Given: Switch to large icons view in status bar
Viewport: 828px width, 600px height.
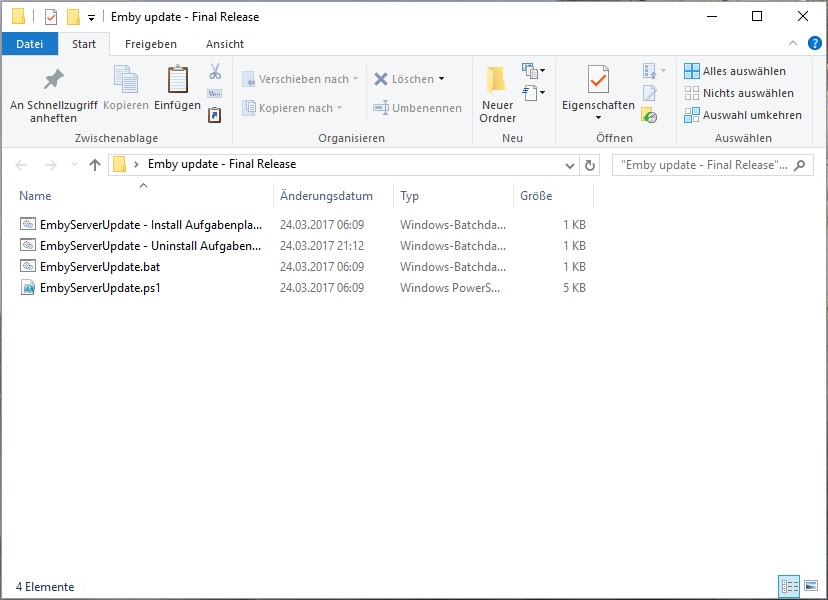Looking at the screenshot, I should [811, 586].
